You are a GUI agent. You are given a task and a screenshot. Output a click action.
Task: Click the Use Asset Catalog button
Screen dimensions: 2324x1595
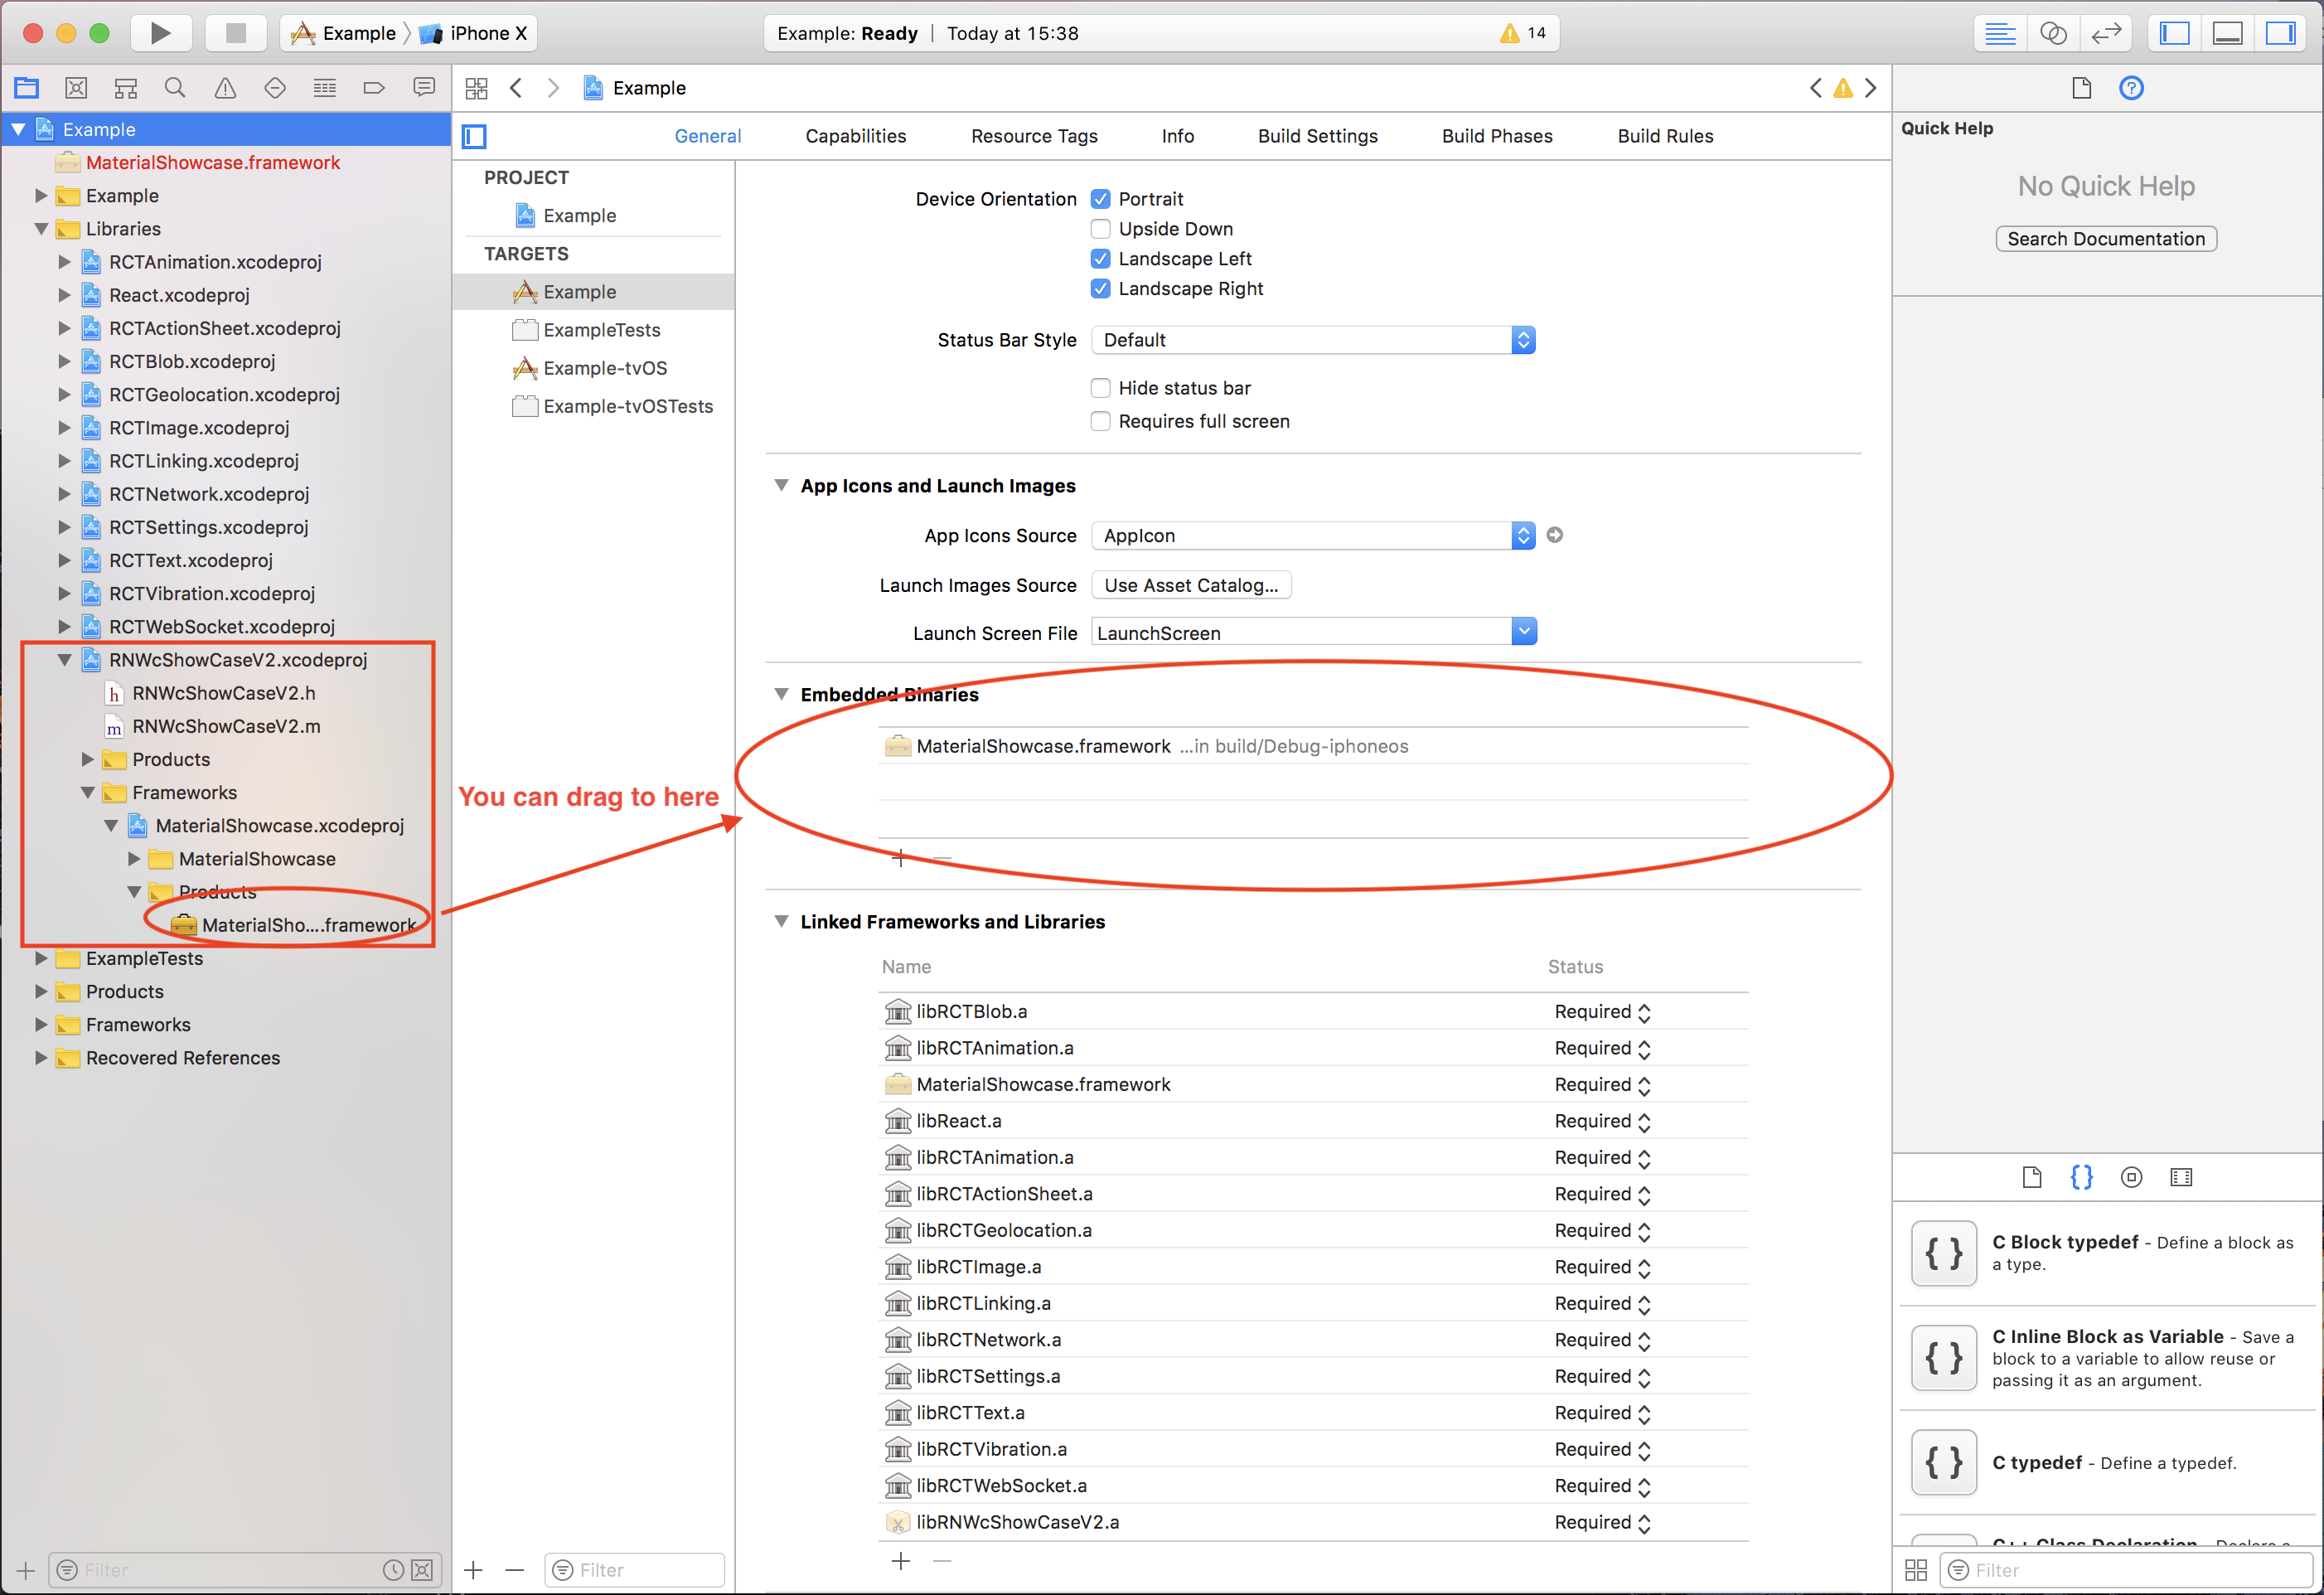(x=1190, y=585)
